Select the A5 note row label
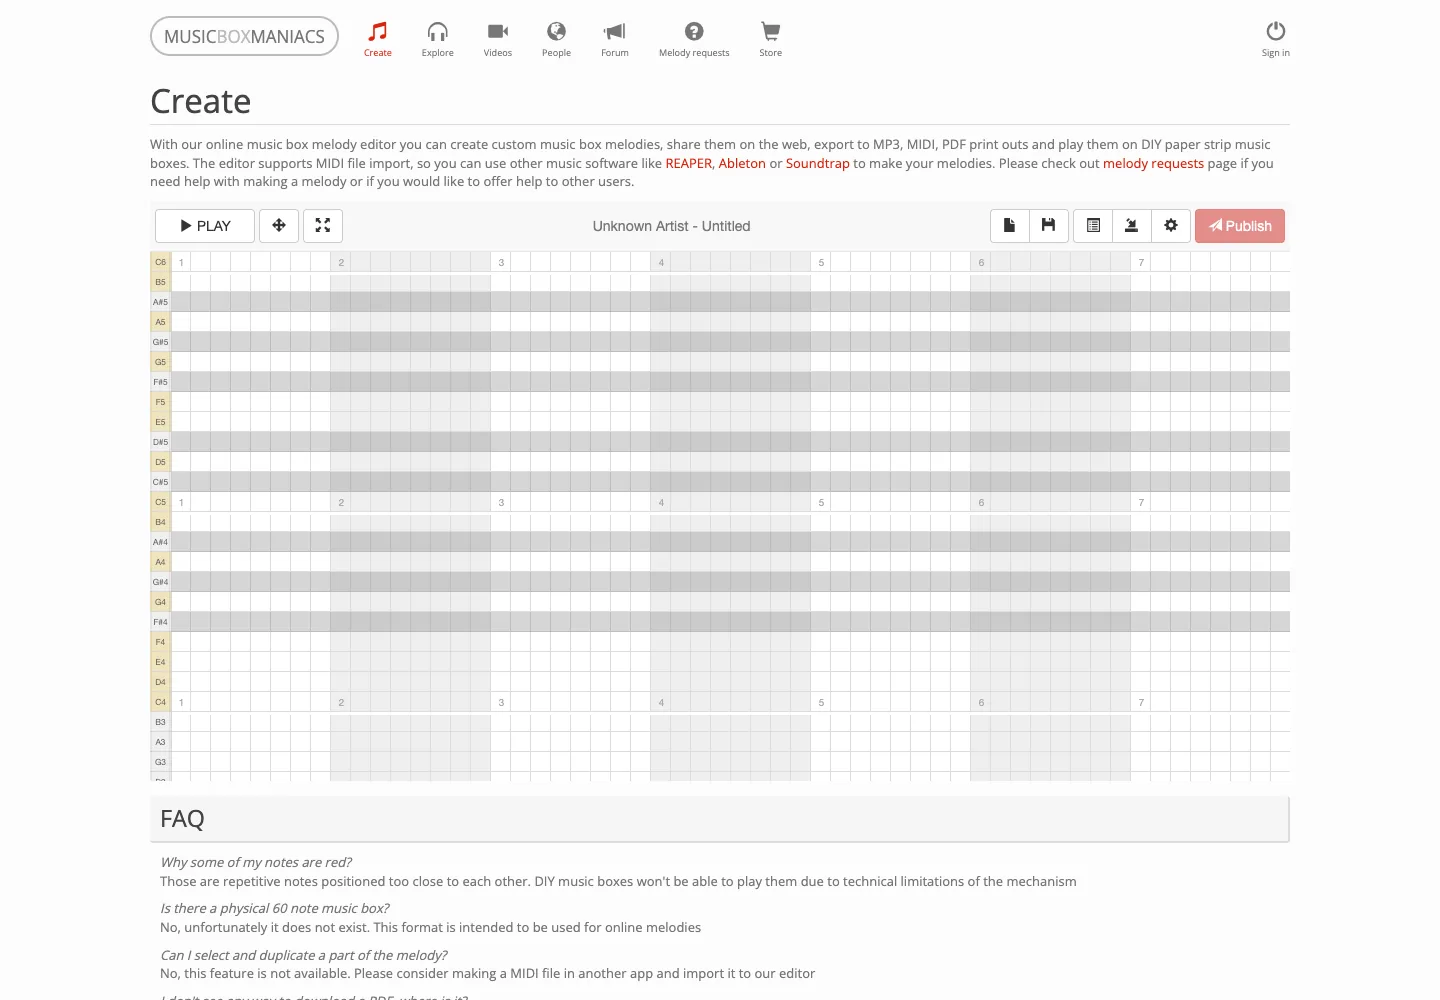This screenshot has width=1440, height=1000. [160, 322]
